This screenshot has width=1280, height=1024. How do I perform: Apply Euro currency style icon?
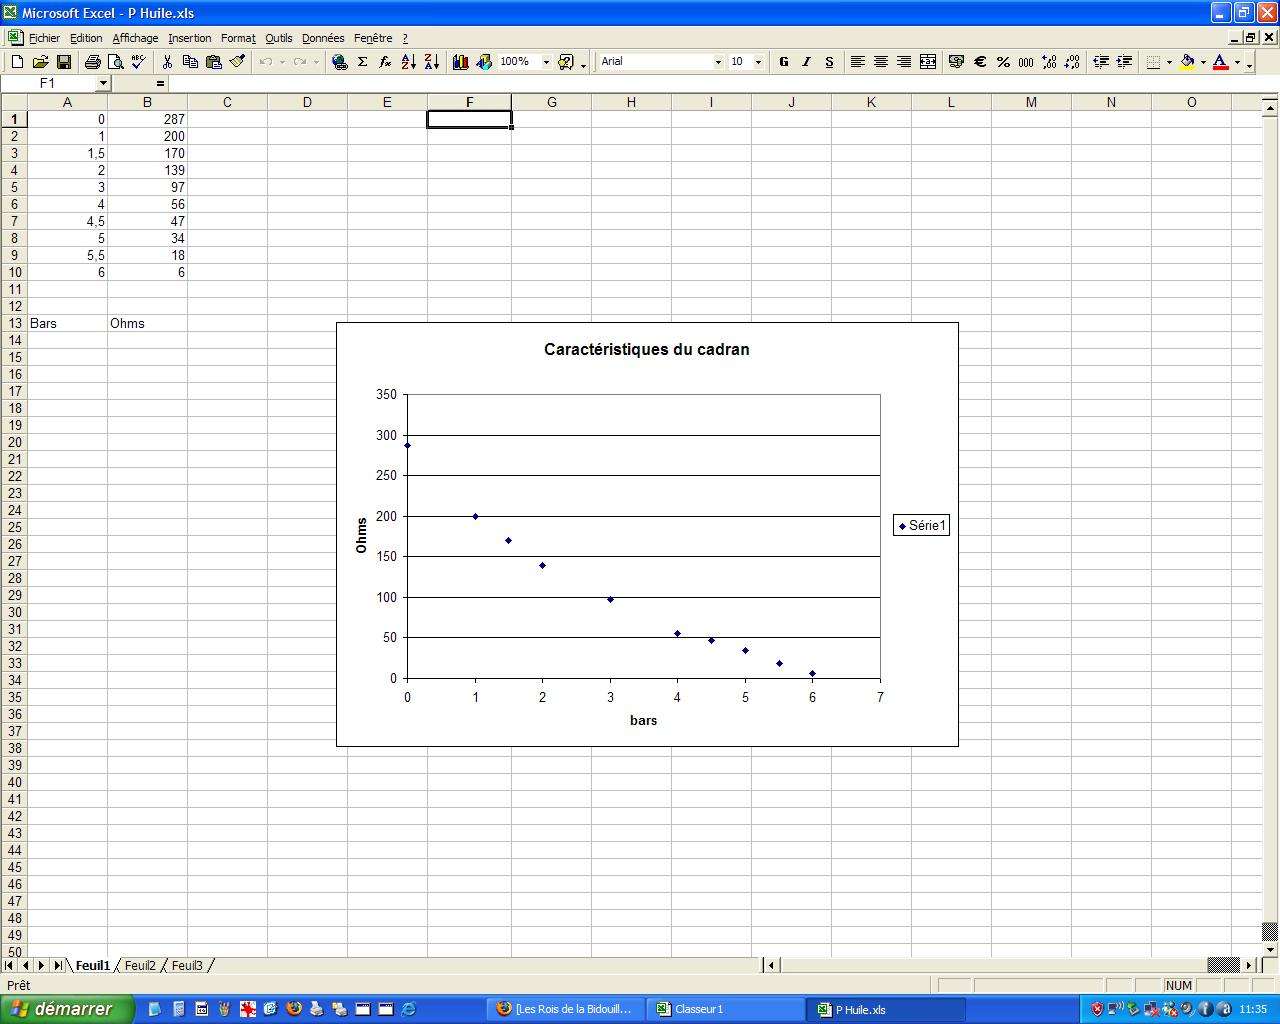[980, 62]
